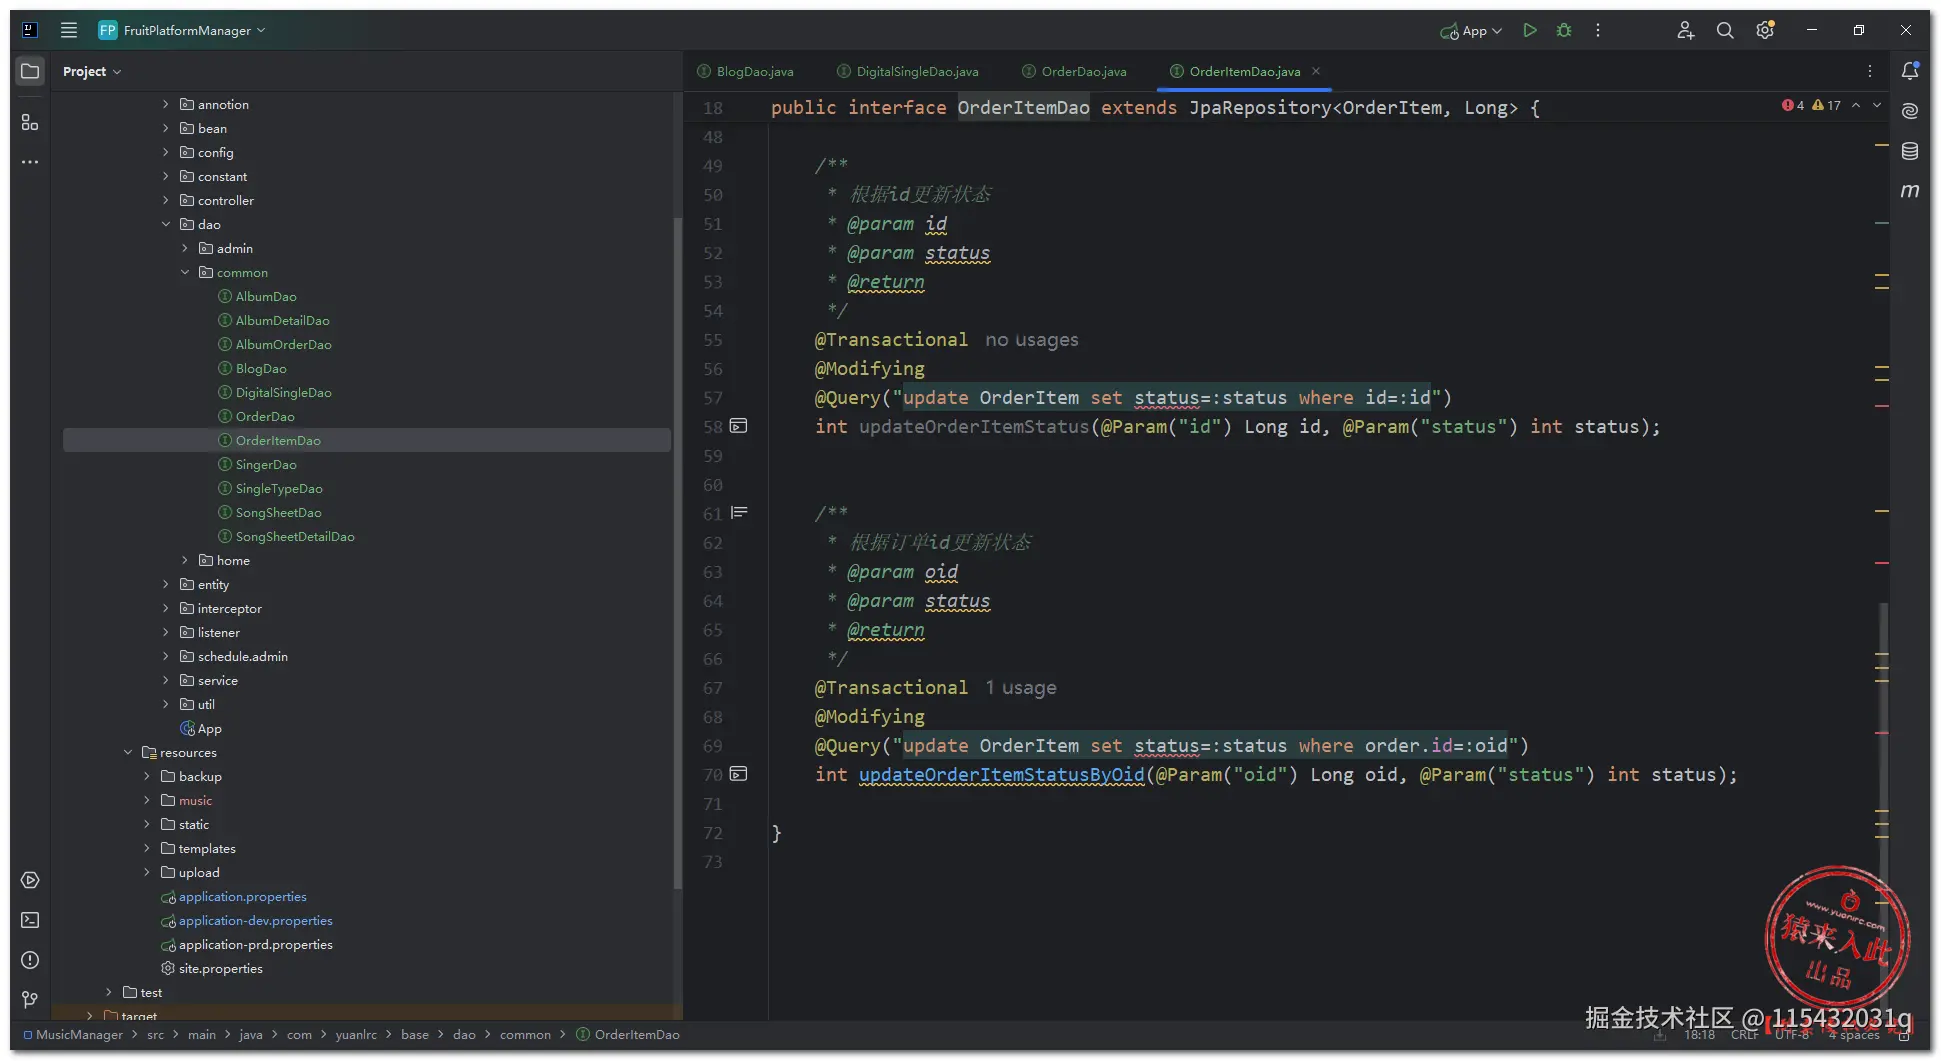The height and width of the screenshot is (1061, 1941).
Task: Open the main menu hamburger icon
Action: point(69,30)
